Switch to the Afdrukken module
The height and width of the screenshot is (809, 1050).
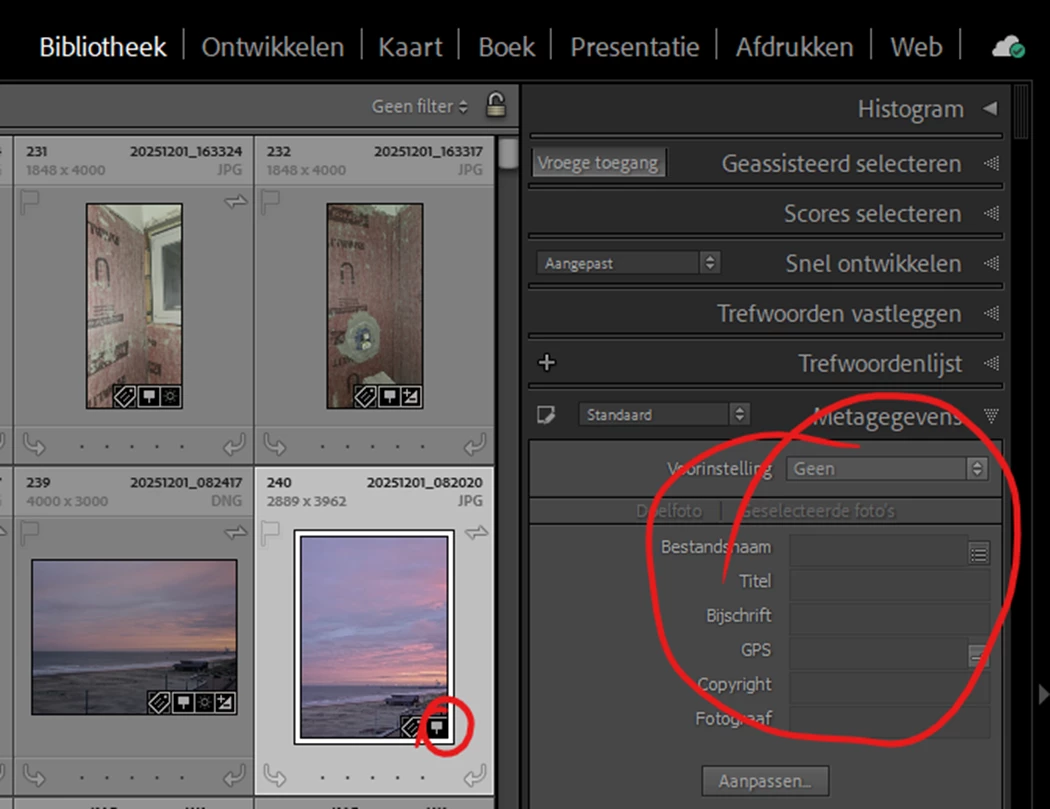794,48
